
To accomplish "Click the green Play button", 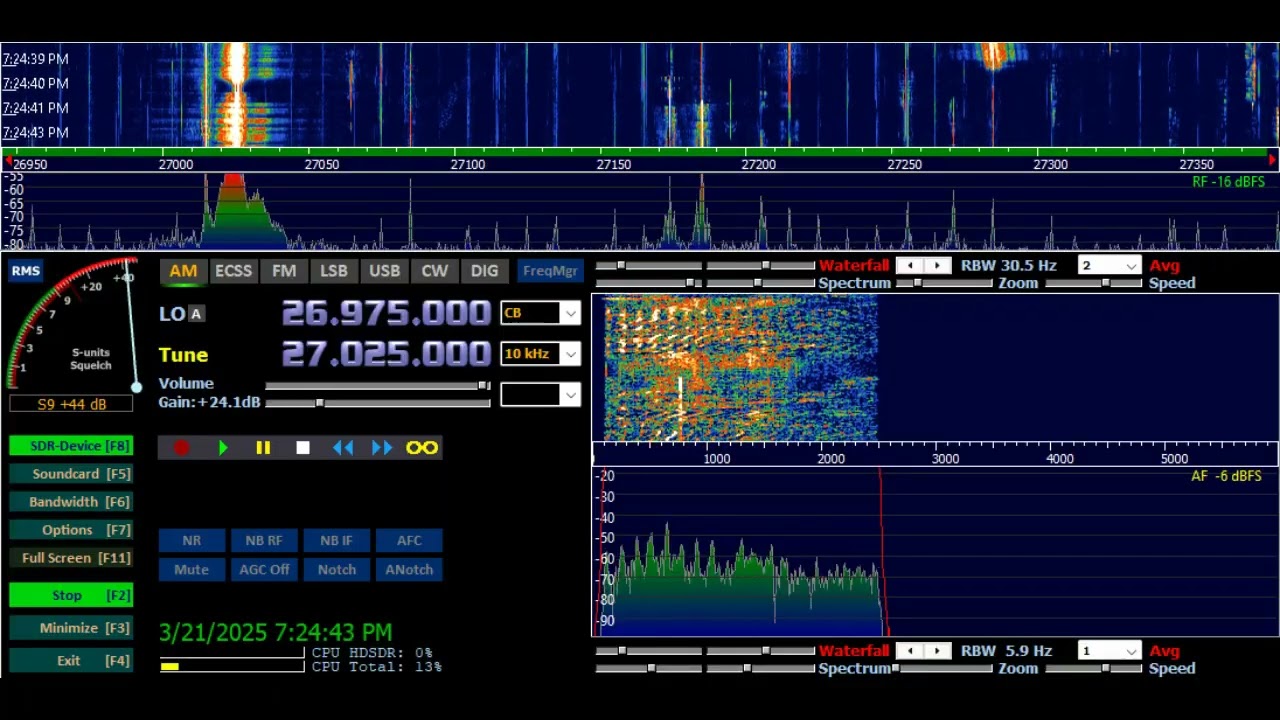I will (223, 448).
